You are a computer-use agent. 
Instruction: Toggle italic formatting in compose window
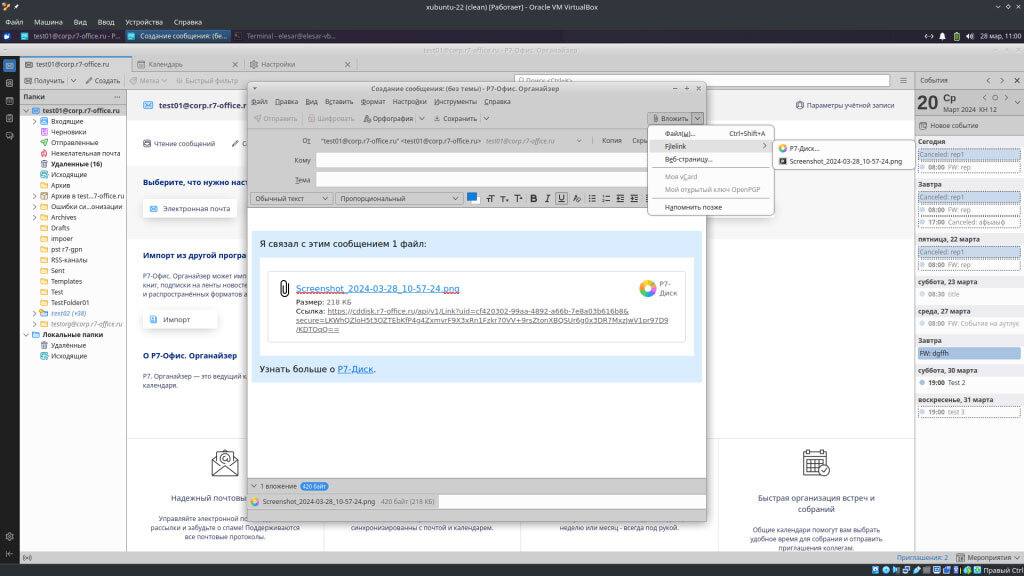[547, 199]
